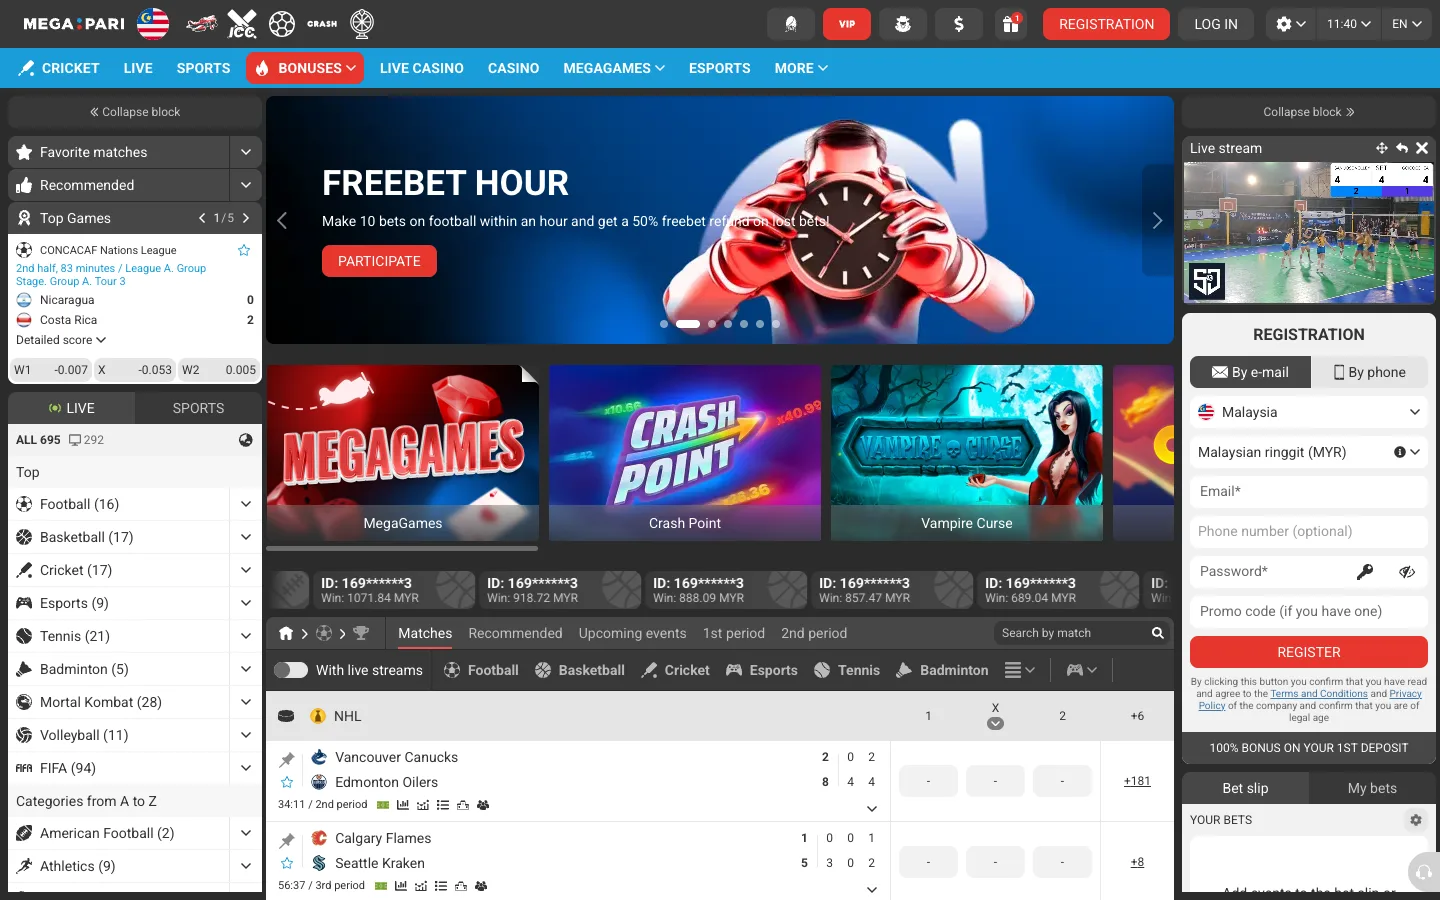
Task: Move the Live stream window with cross-arrows icon
Action: pos(1381,148)
